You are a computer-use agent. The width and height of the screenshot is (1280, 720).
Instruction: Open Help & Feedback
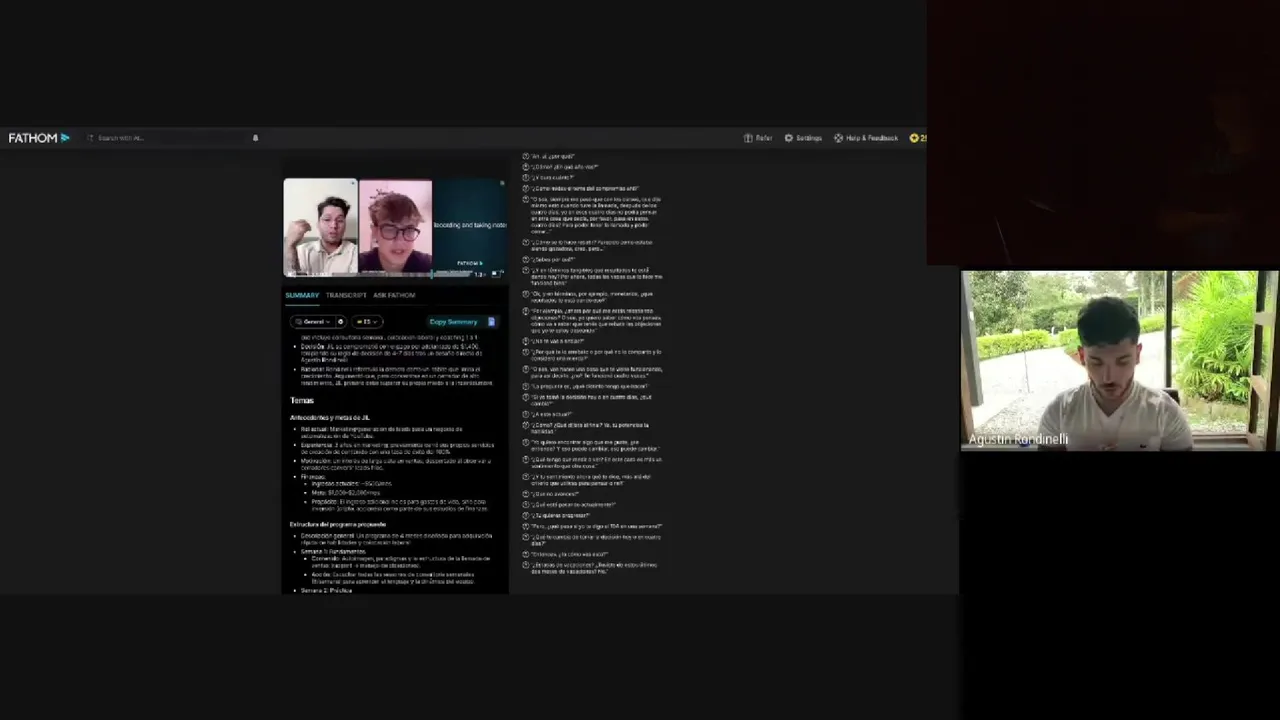tap(866, 138)
